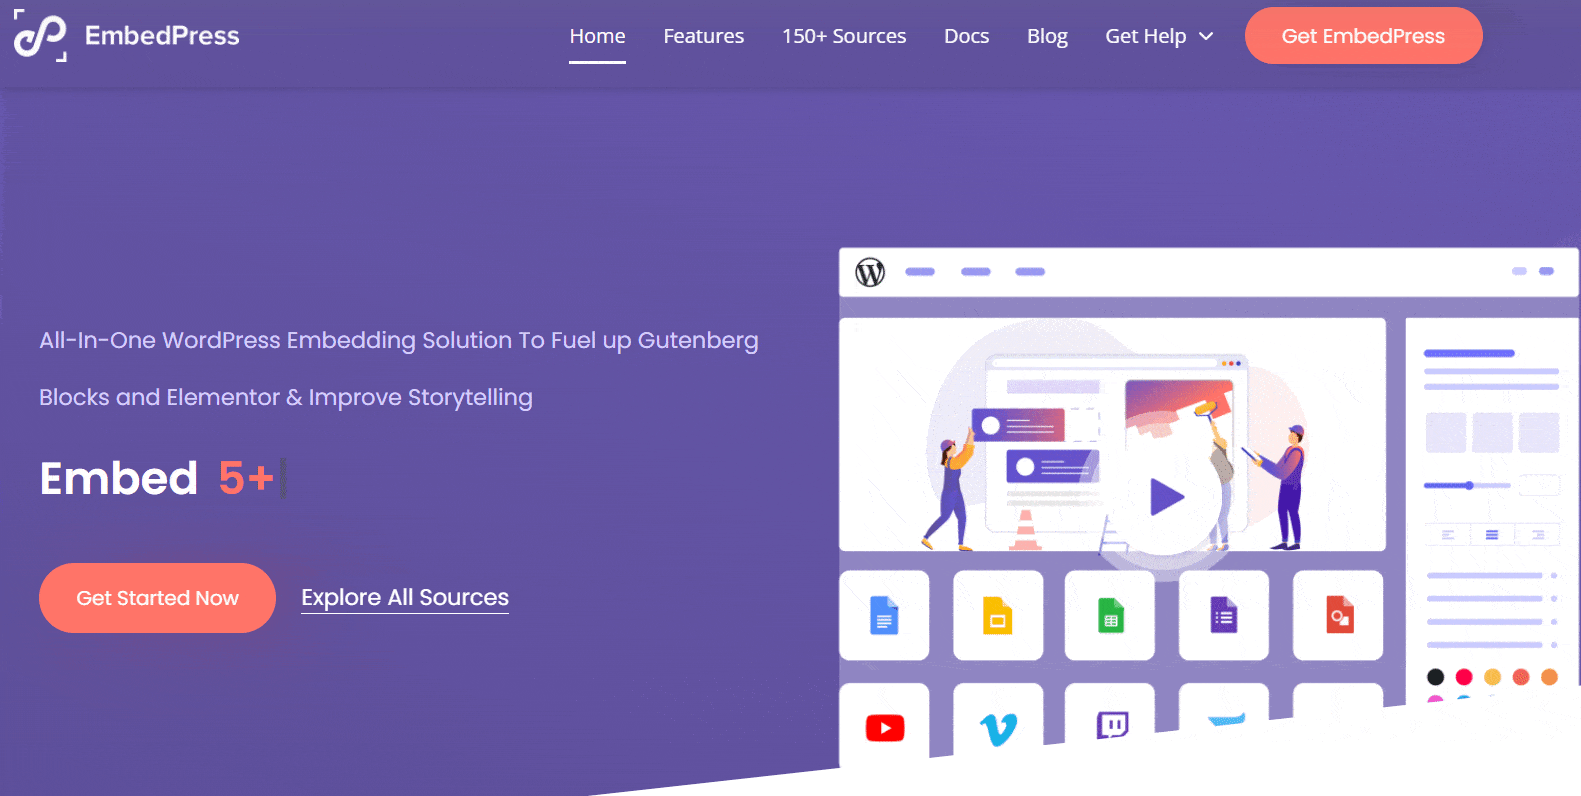
Task: Open the 150+ Sources menu link
Action: [x=844, y=36]
